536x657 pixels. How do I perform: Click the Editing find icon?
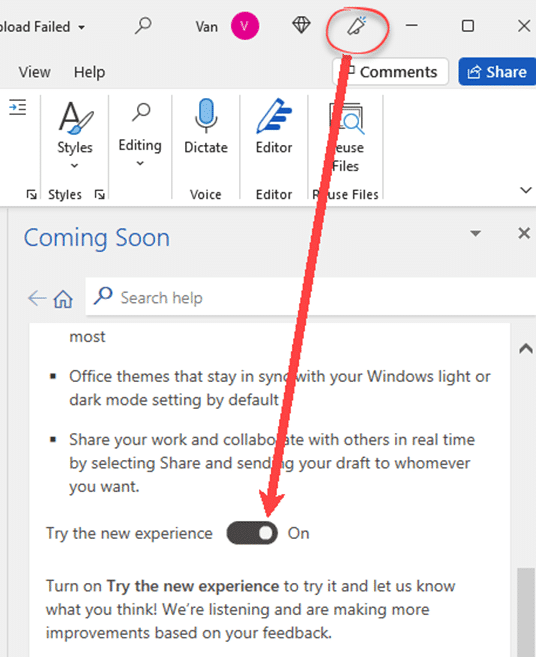coord(141,112)
